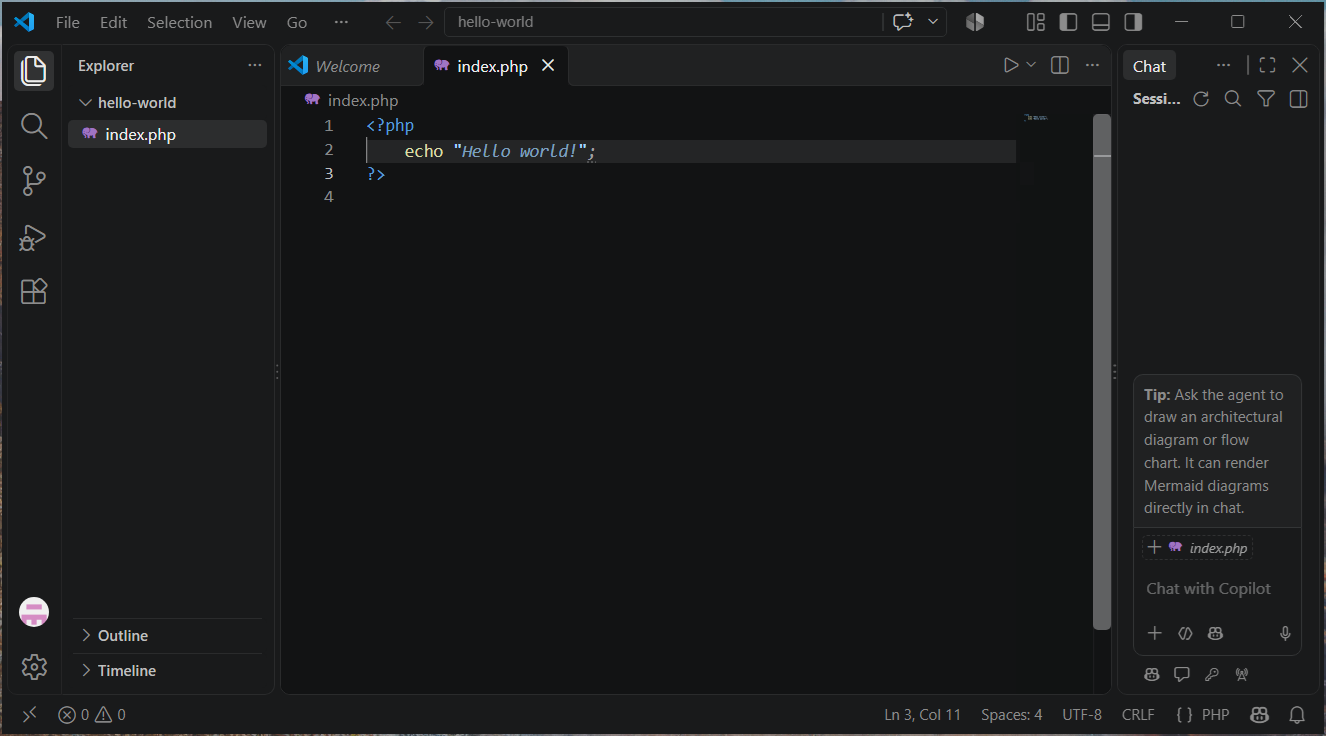
Task: Click the Split Editor Right icon
Action: [x=1060, y=65]
